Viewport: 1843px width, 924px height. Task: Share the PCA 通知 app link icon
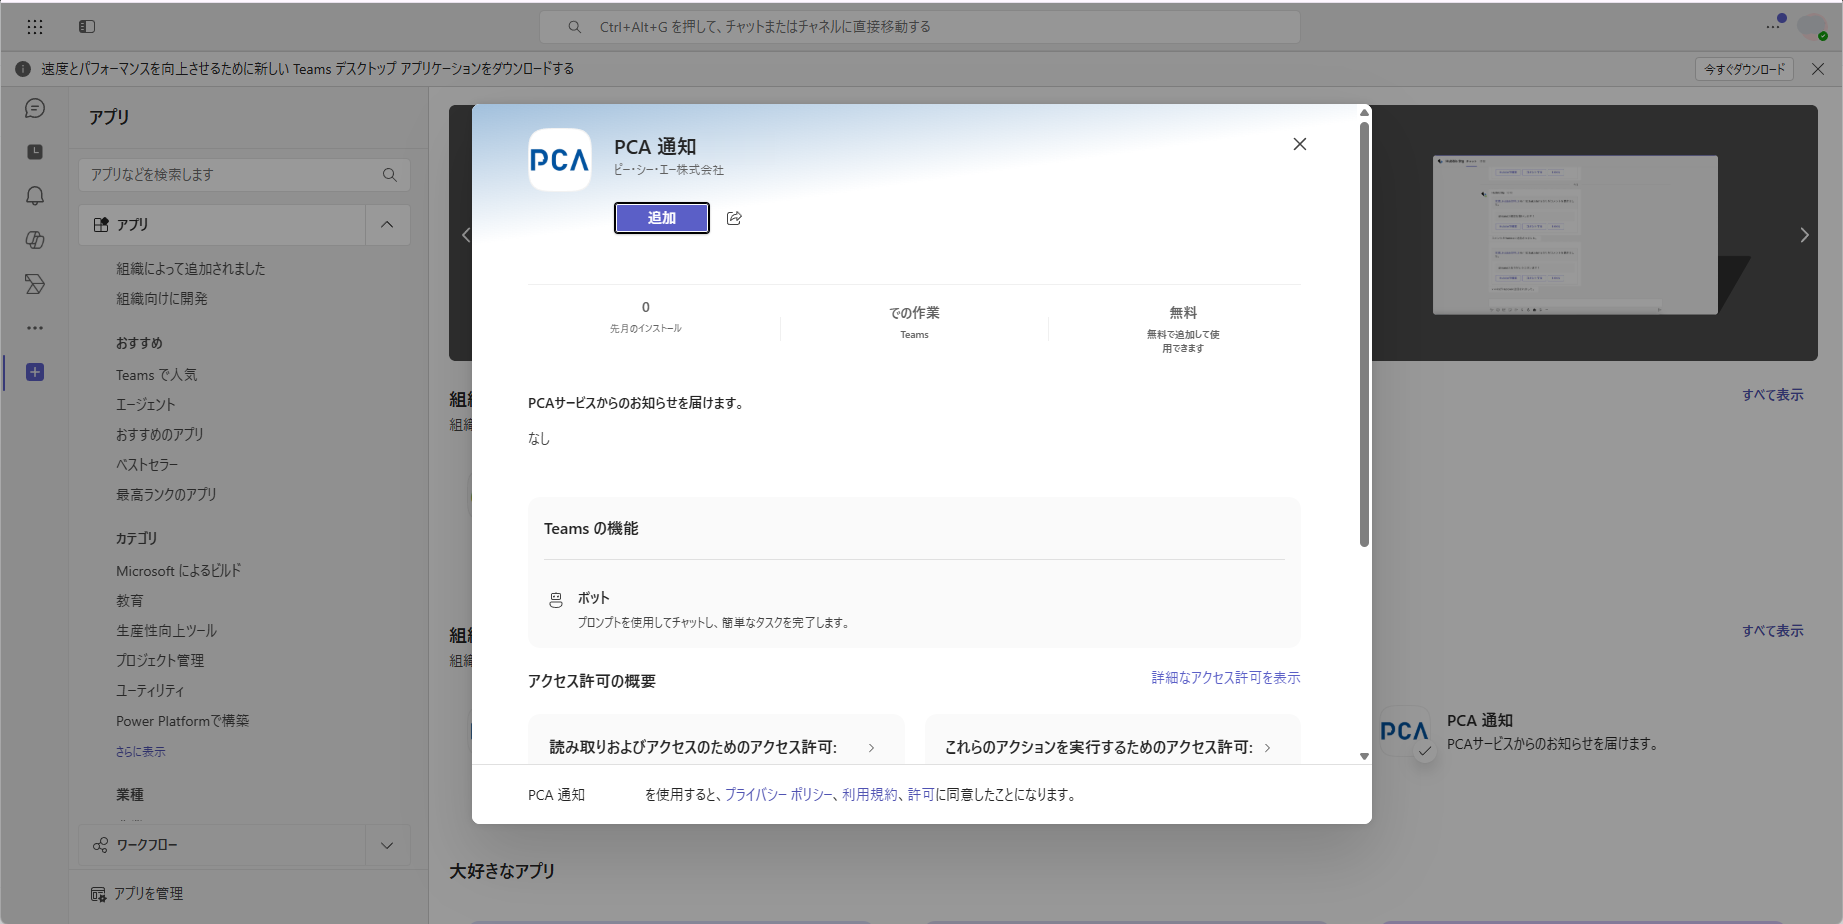pyautogui.click(x=734, y=218)
